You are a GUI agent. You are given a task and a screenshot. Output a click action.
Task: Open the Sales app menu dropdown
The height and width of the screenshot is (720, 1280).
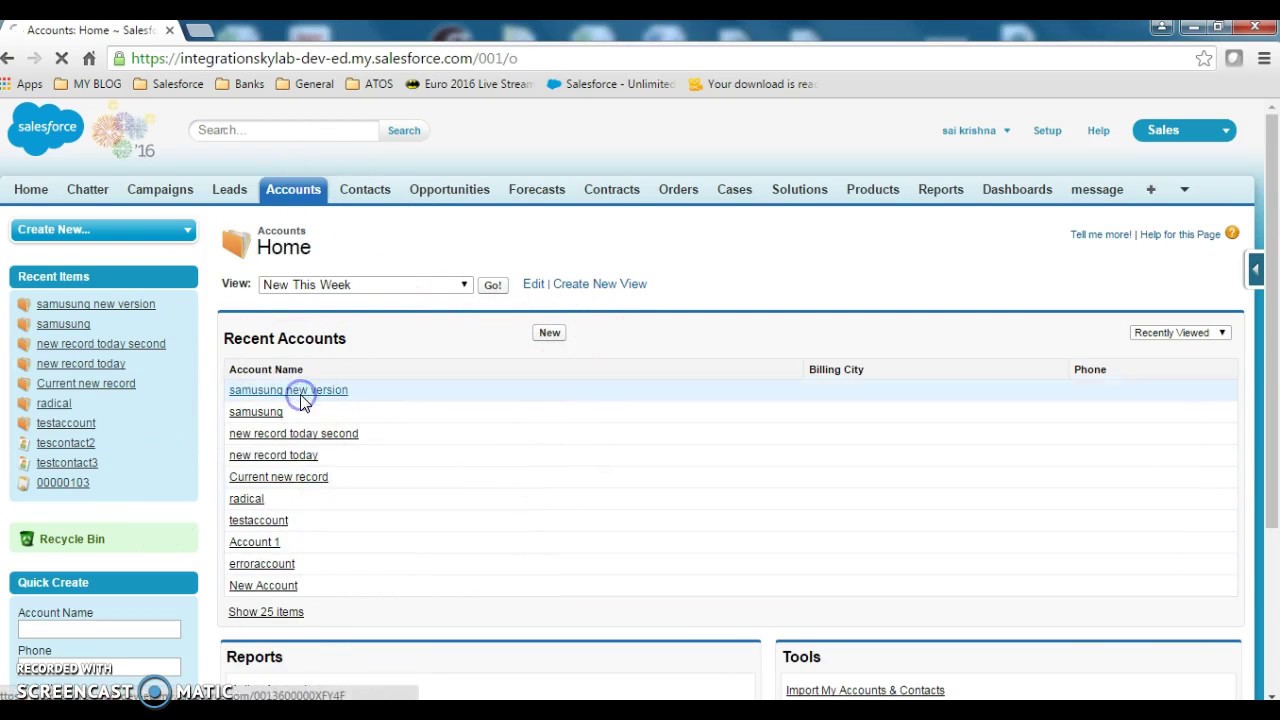1184,130
